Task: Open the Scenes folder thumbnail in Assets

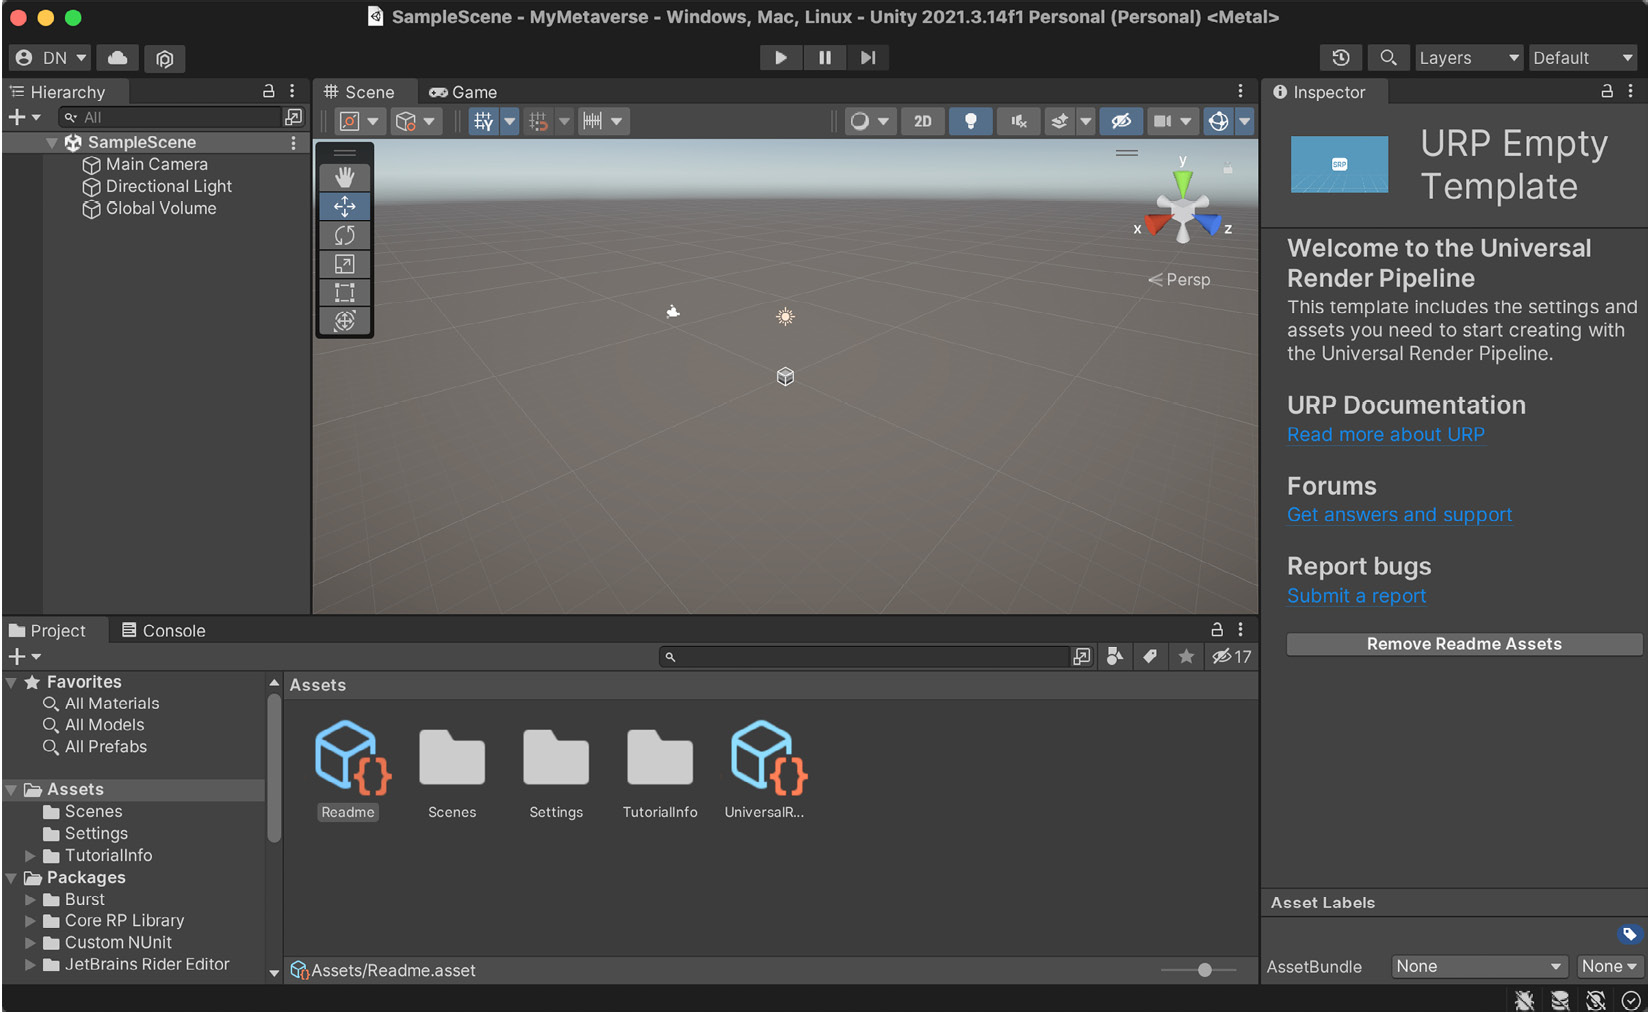Action: pos(452,758)
